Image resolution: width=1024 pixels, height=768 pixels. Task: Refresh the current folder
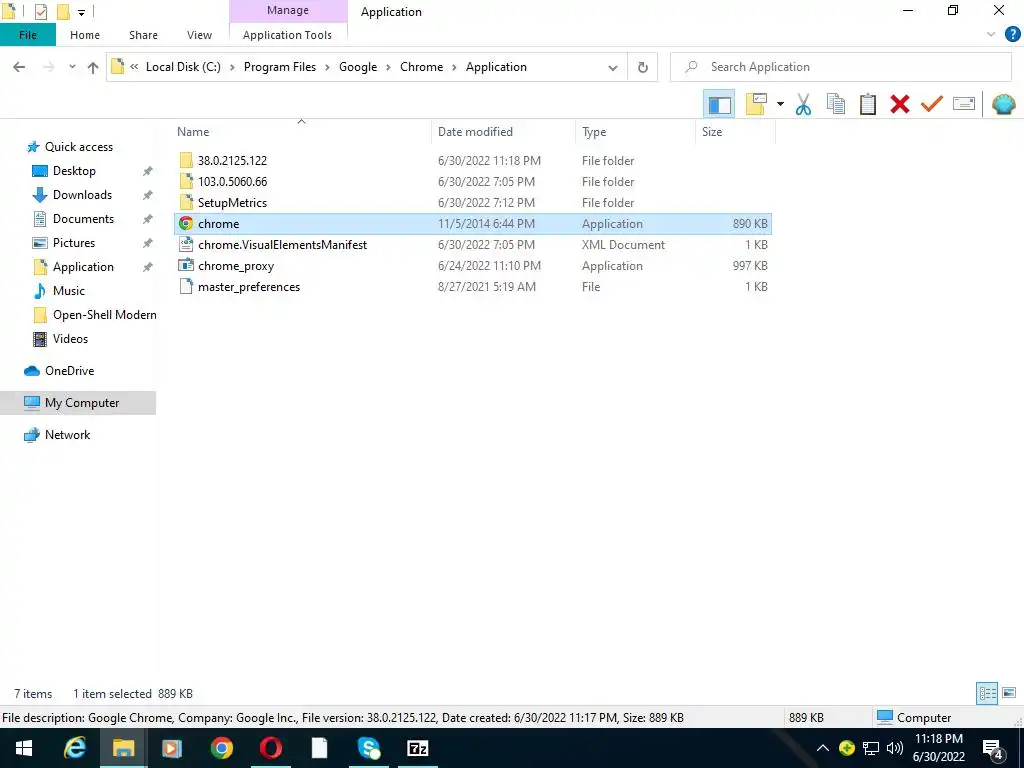[x=643, y=67]
